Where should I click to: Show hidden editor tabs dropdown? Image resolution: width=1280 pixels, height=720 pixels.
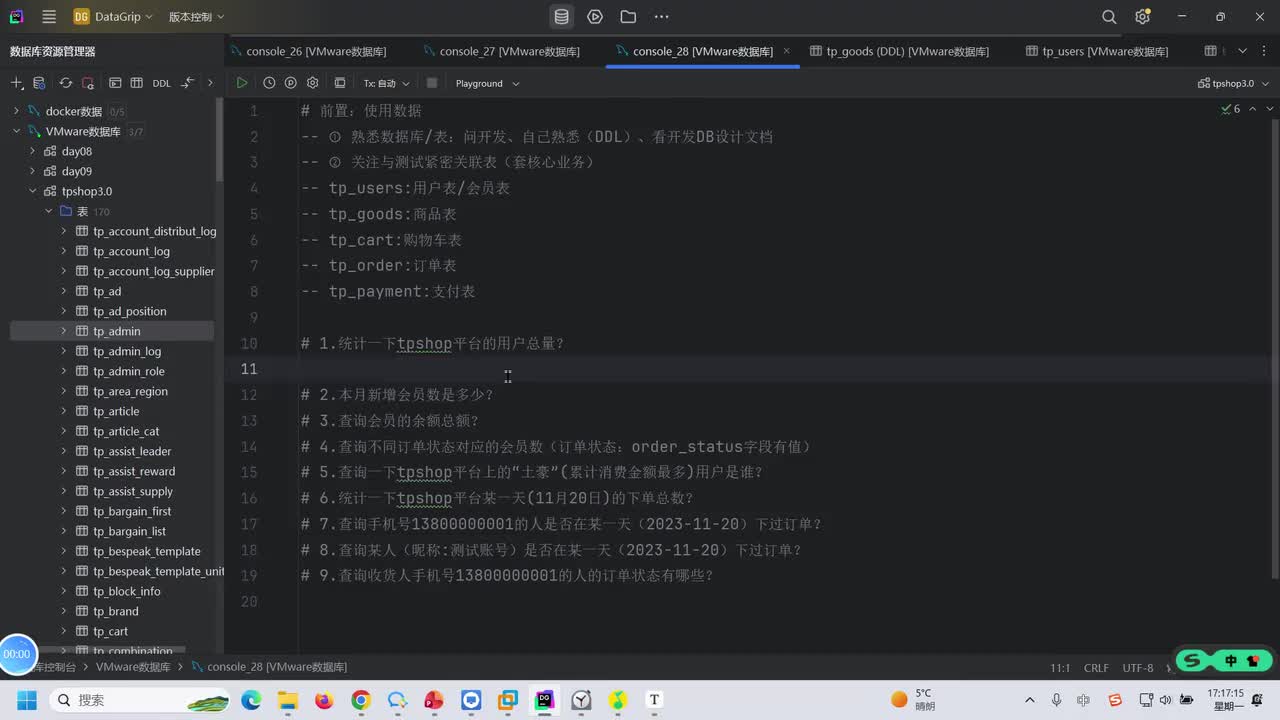[x=1243, y=51]
